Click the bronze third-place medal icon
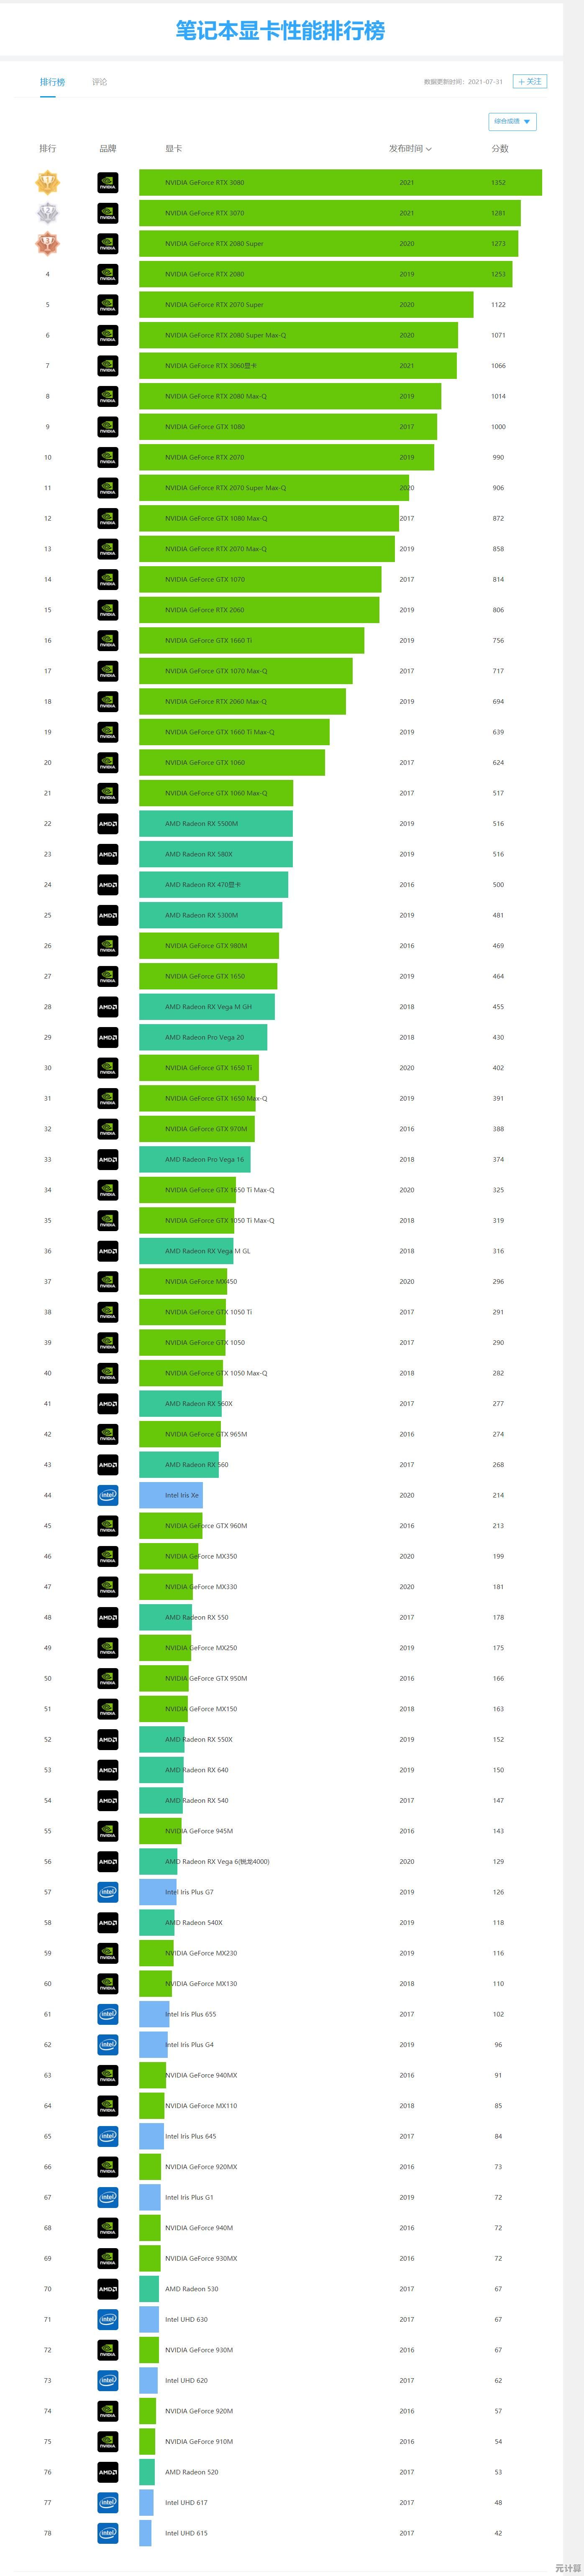 coord(47,244)
